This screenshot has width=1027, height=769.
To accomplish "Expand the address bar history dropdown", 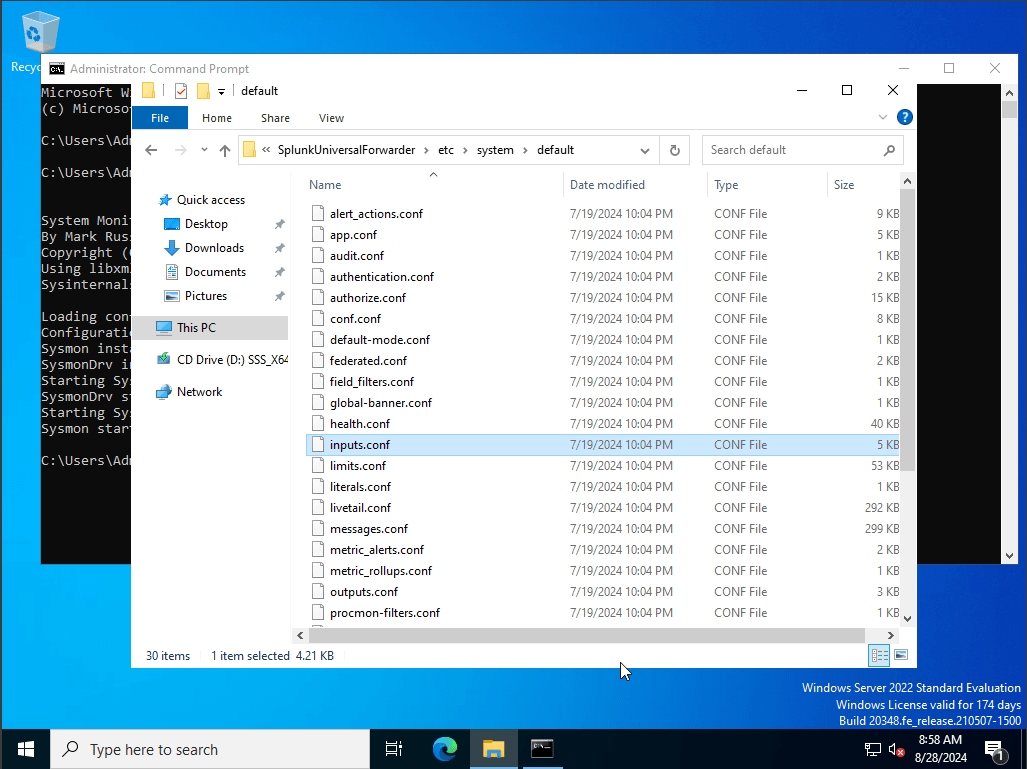I will click(x=644, y=151).
